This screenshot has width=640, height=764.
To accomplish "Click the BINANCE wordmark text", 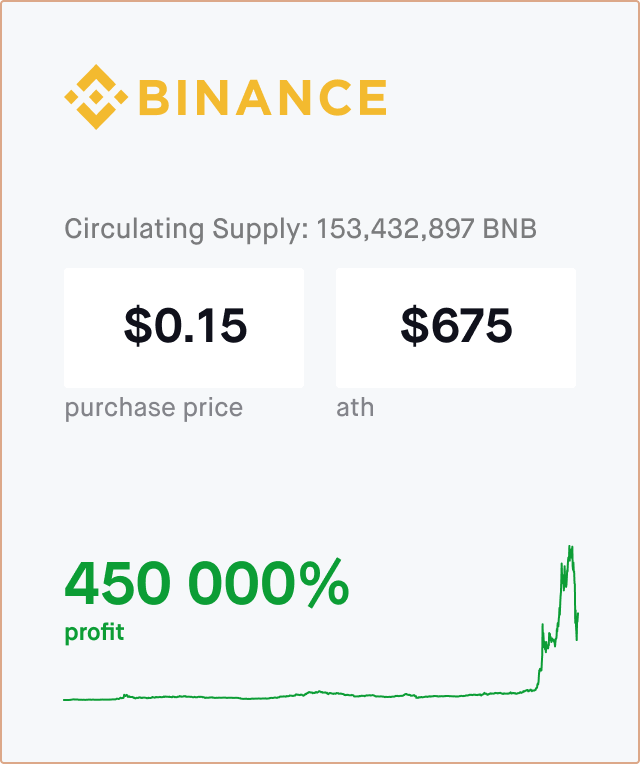I will pos(263,98).
